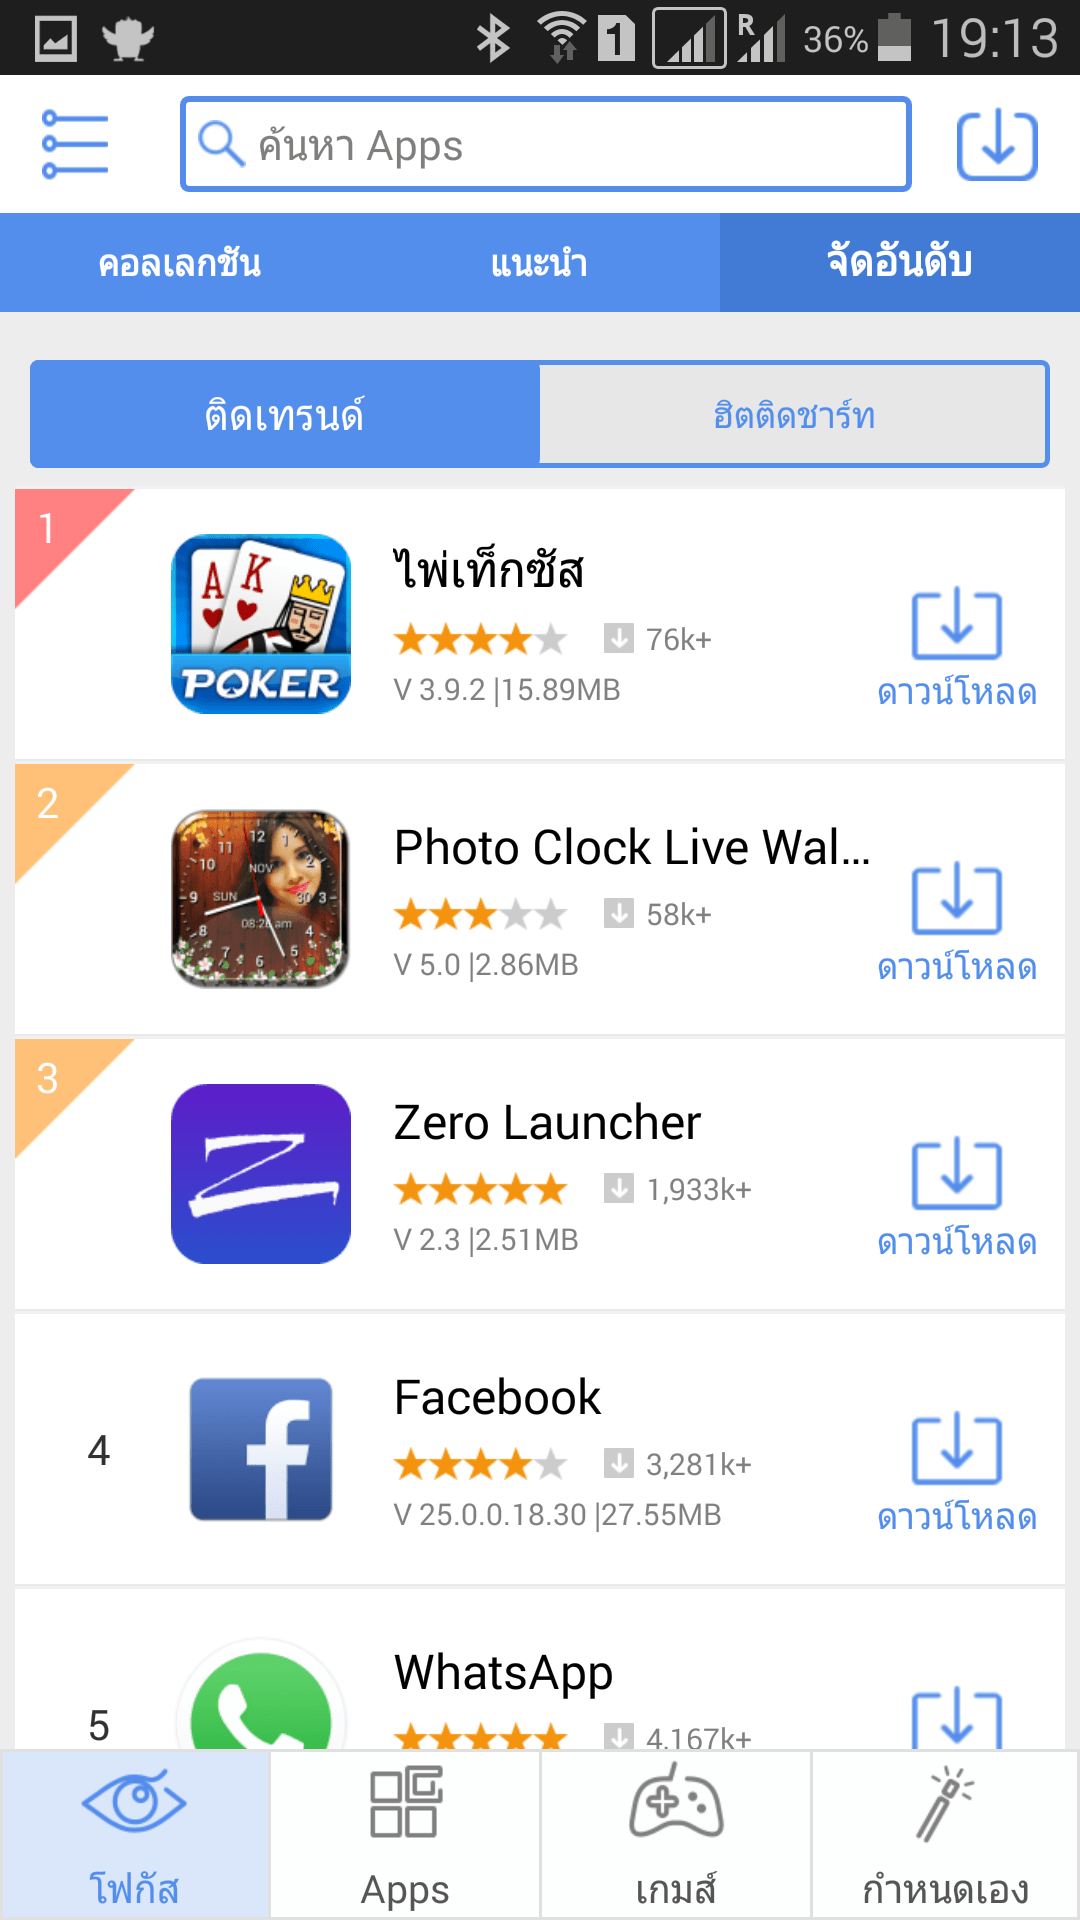Open the กำหนดเอง customize section
This screenshot has width=1080, height=1920.
[x=945, y=1835]
